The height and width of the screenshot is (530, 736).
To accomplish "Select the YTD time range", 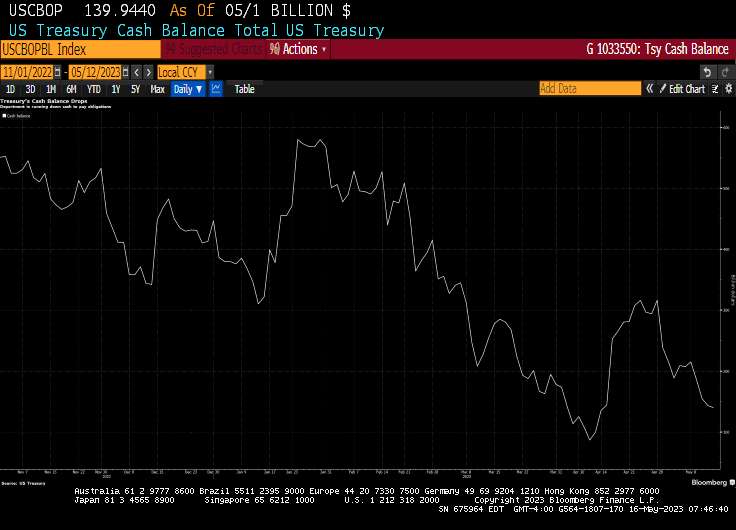I will (x=93, y=89).
